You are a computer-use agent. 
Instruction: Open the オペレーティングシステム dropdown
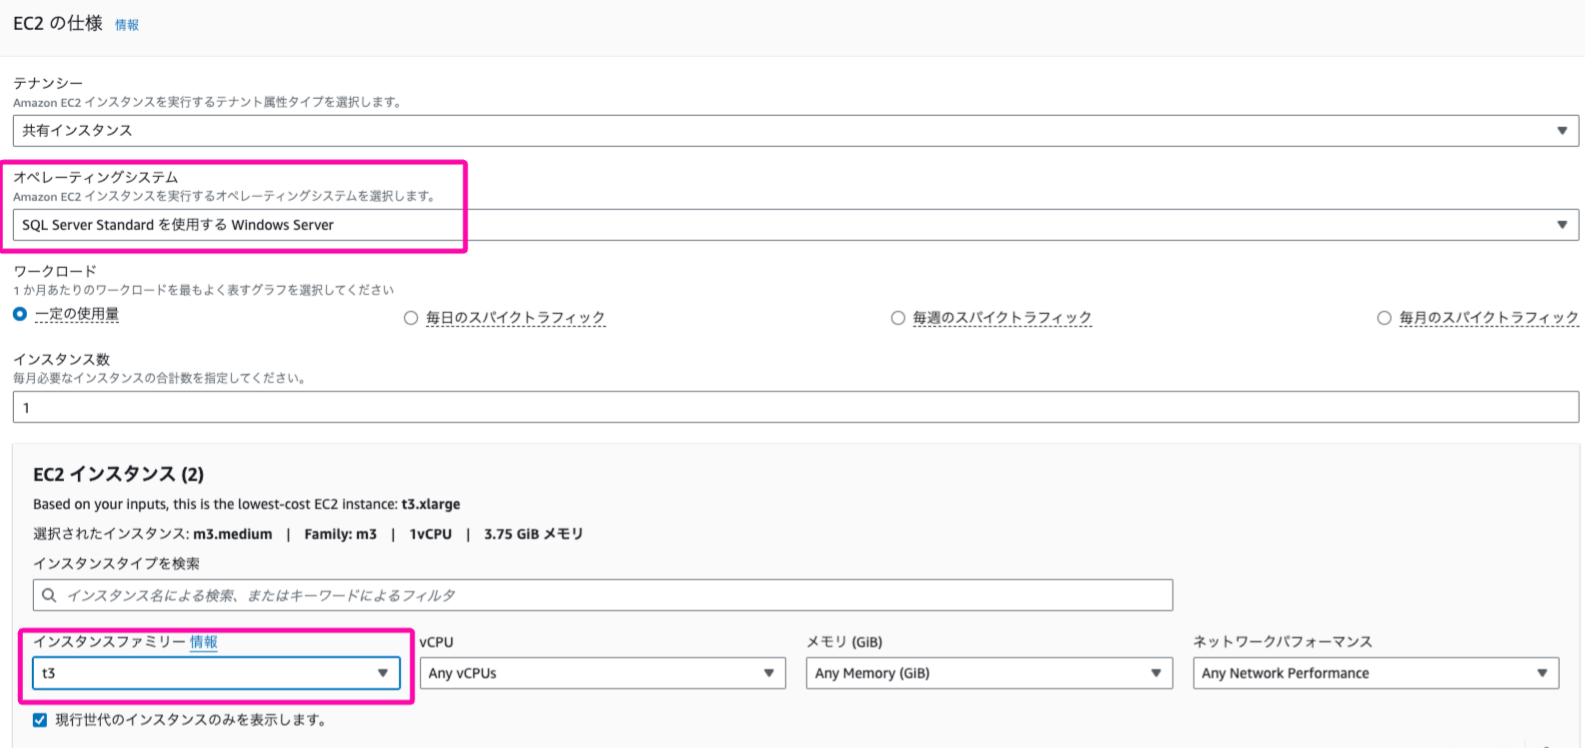click(x=795, y=225)
